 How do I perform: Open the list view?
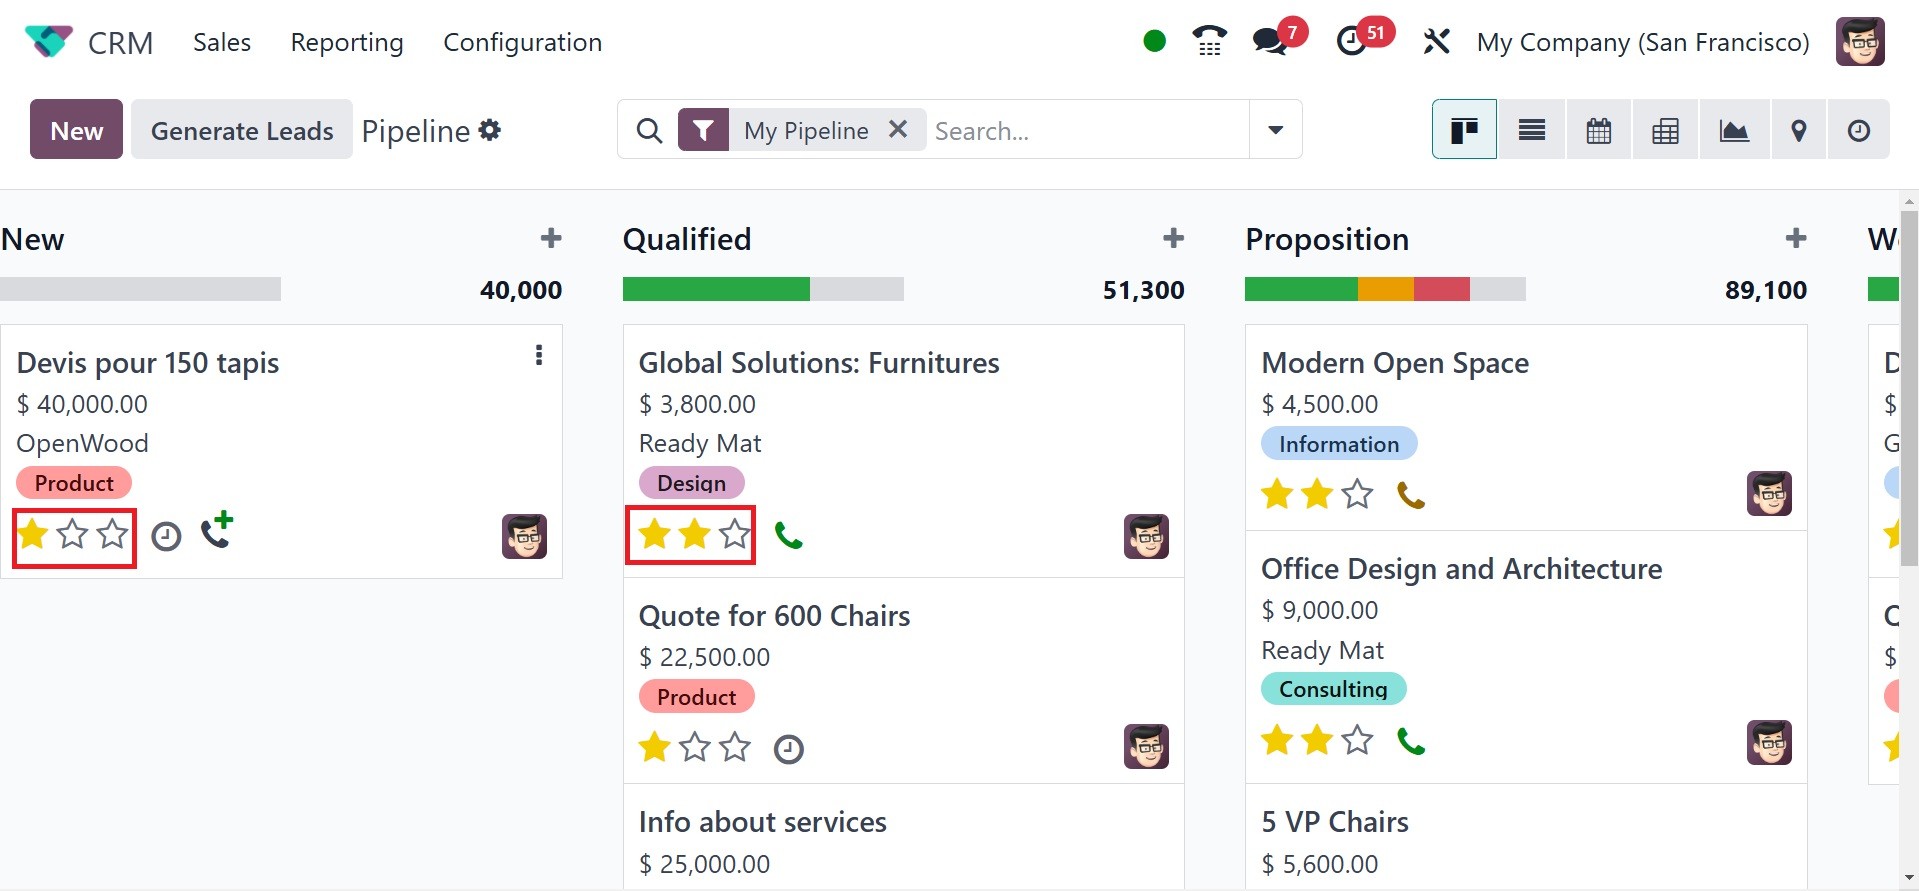(1531, 130)
